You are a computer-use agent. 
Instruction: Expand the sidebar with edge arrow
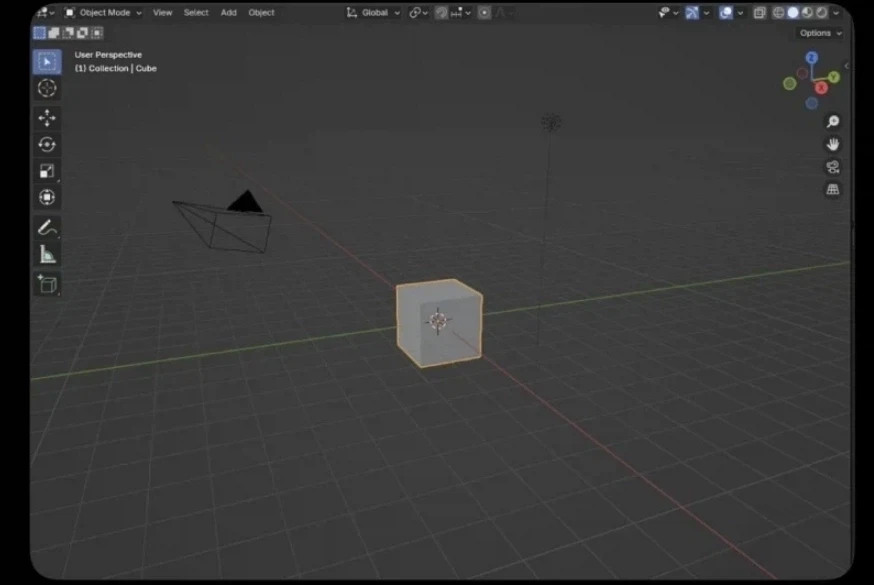[847, 66]
